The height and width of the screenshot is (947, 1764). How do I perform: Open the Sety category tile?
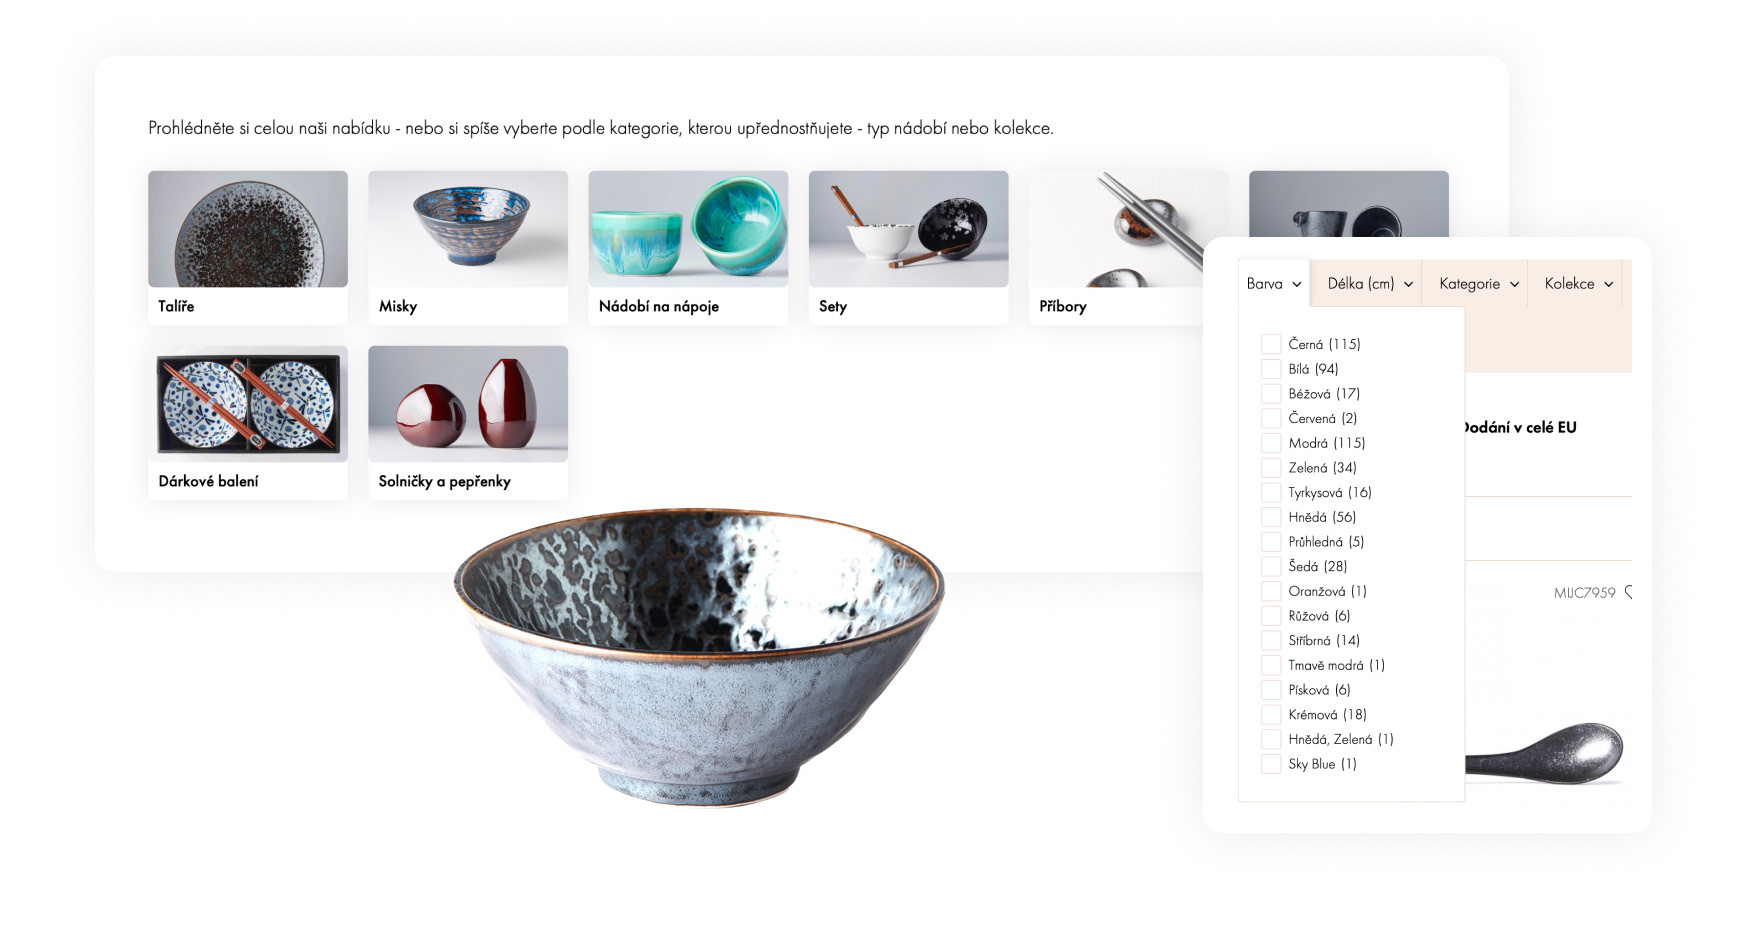(908, 247)
